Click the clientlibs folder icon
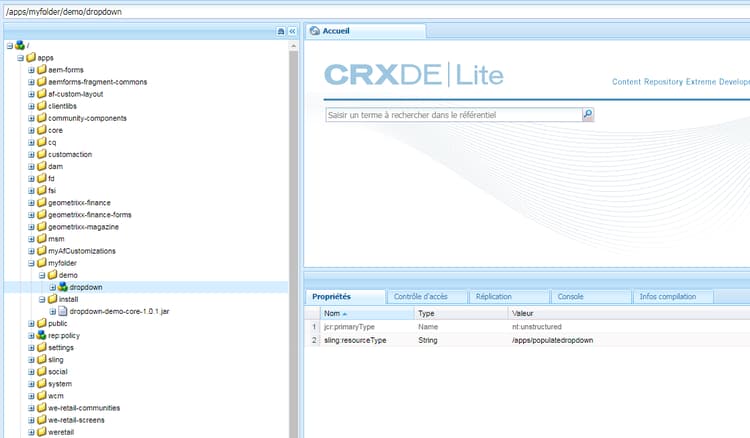Image resolution: width=750 pixels, height=438 pixels. [x=42, y=106]
